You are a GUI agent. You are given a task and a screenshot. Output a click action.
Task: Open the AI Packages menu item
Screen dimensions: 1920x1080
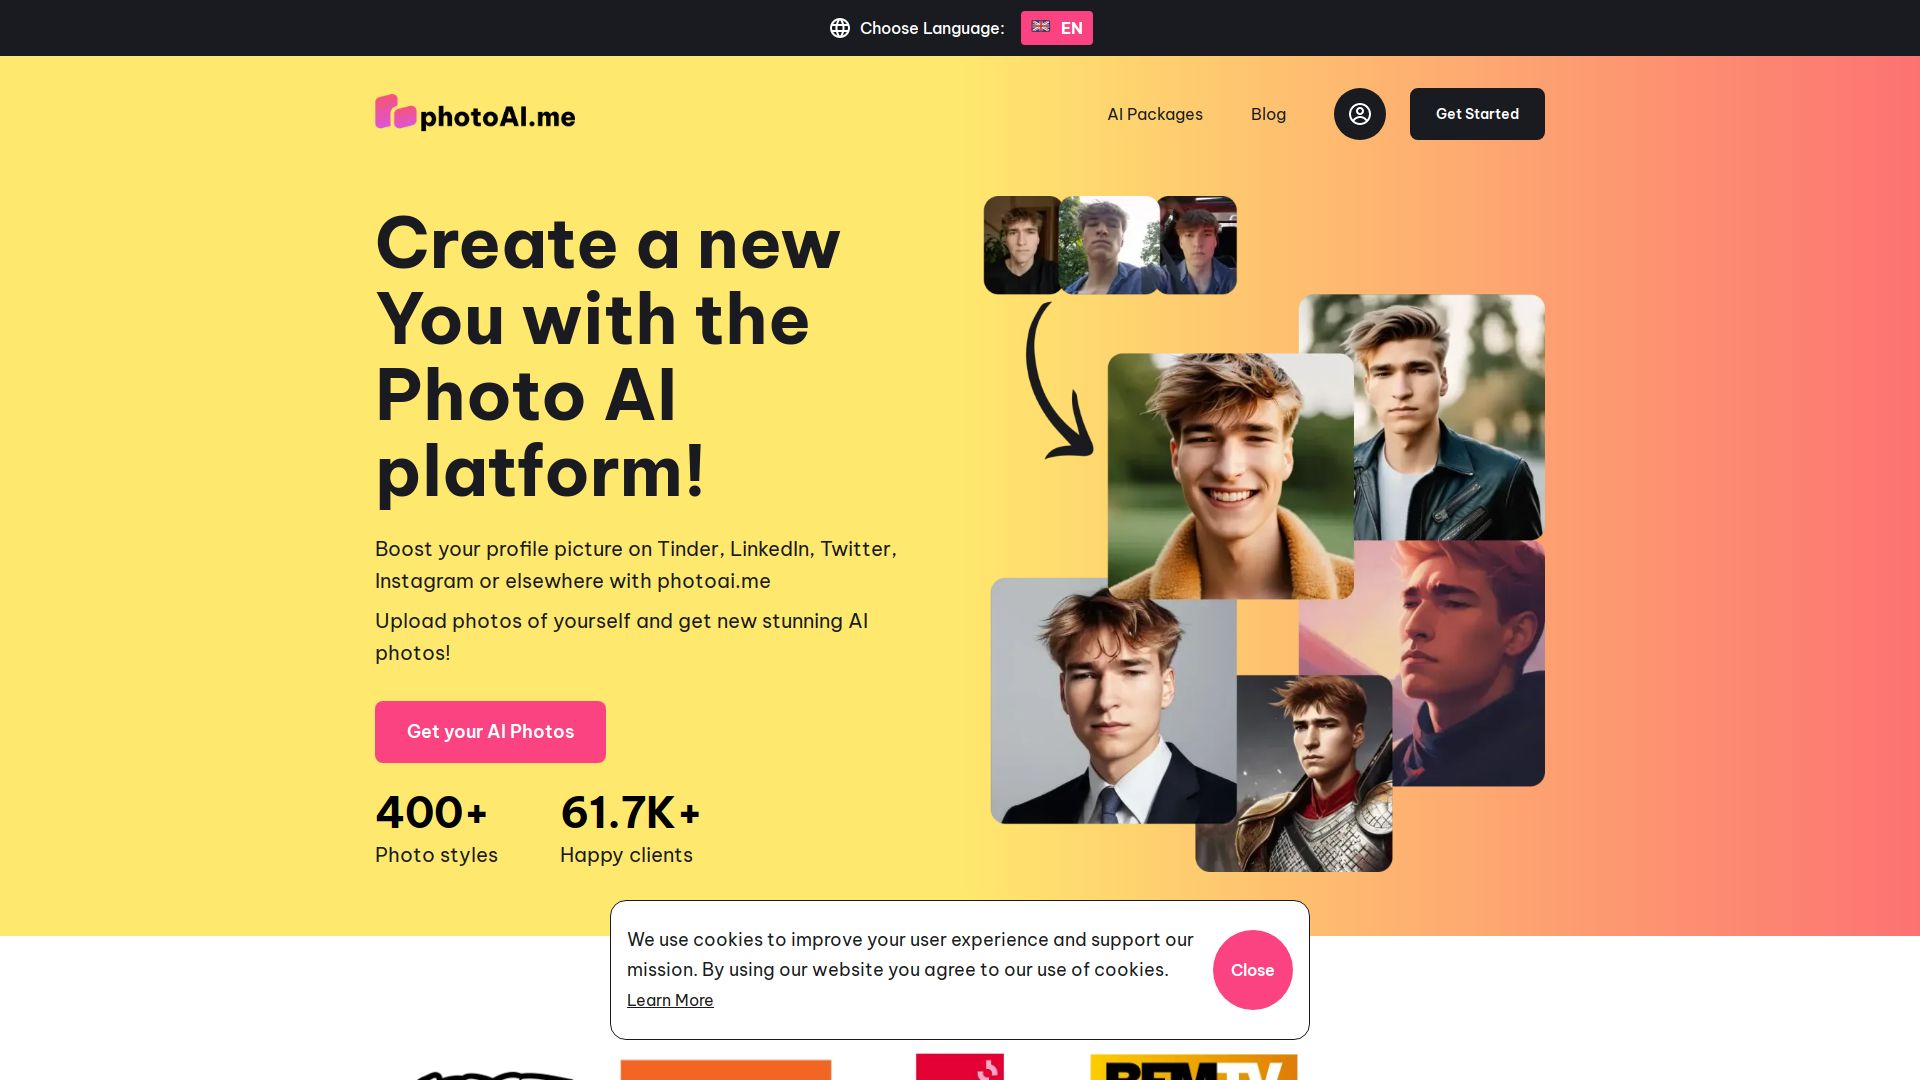pos(1155,114)
